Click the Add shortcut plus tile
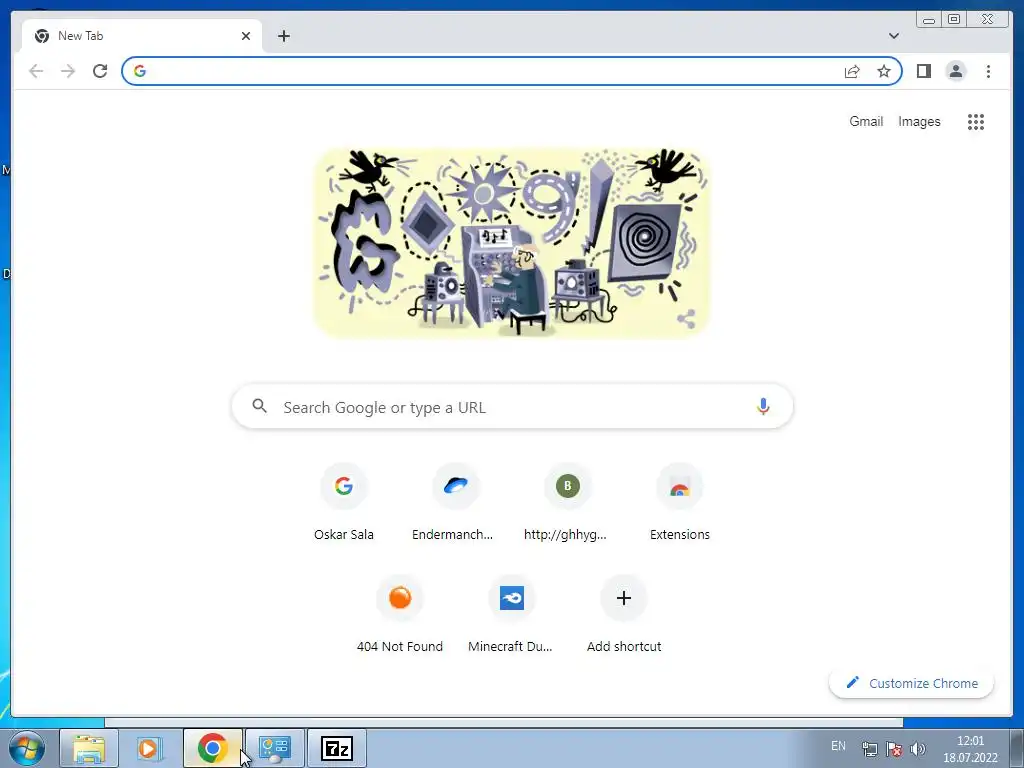Screen dimensions: 1024x768 point(624,615)
